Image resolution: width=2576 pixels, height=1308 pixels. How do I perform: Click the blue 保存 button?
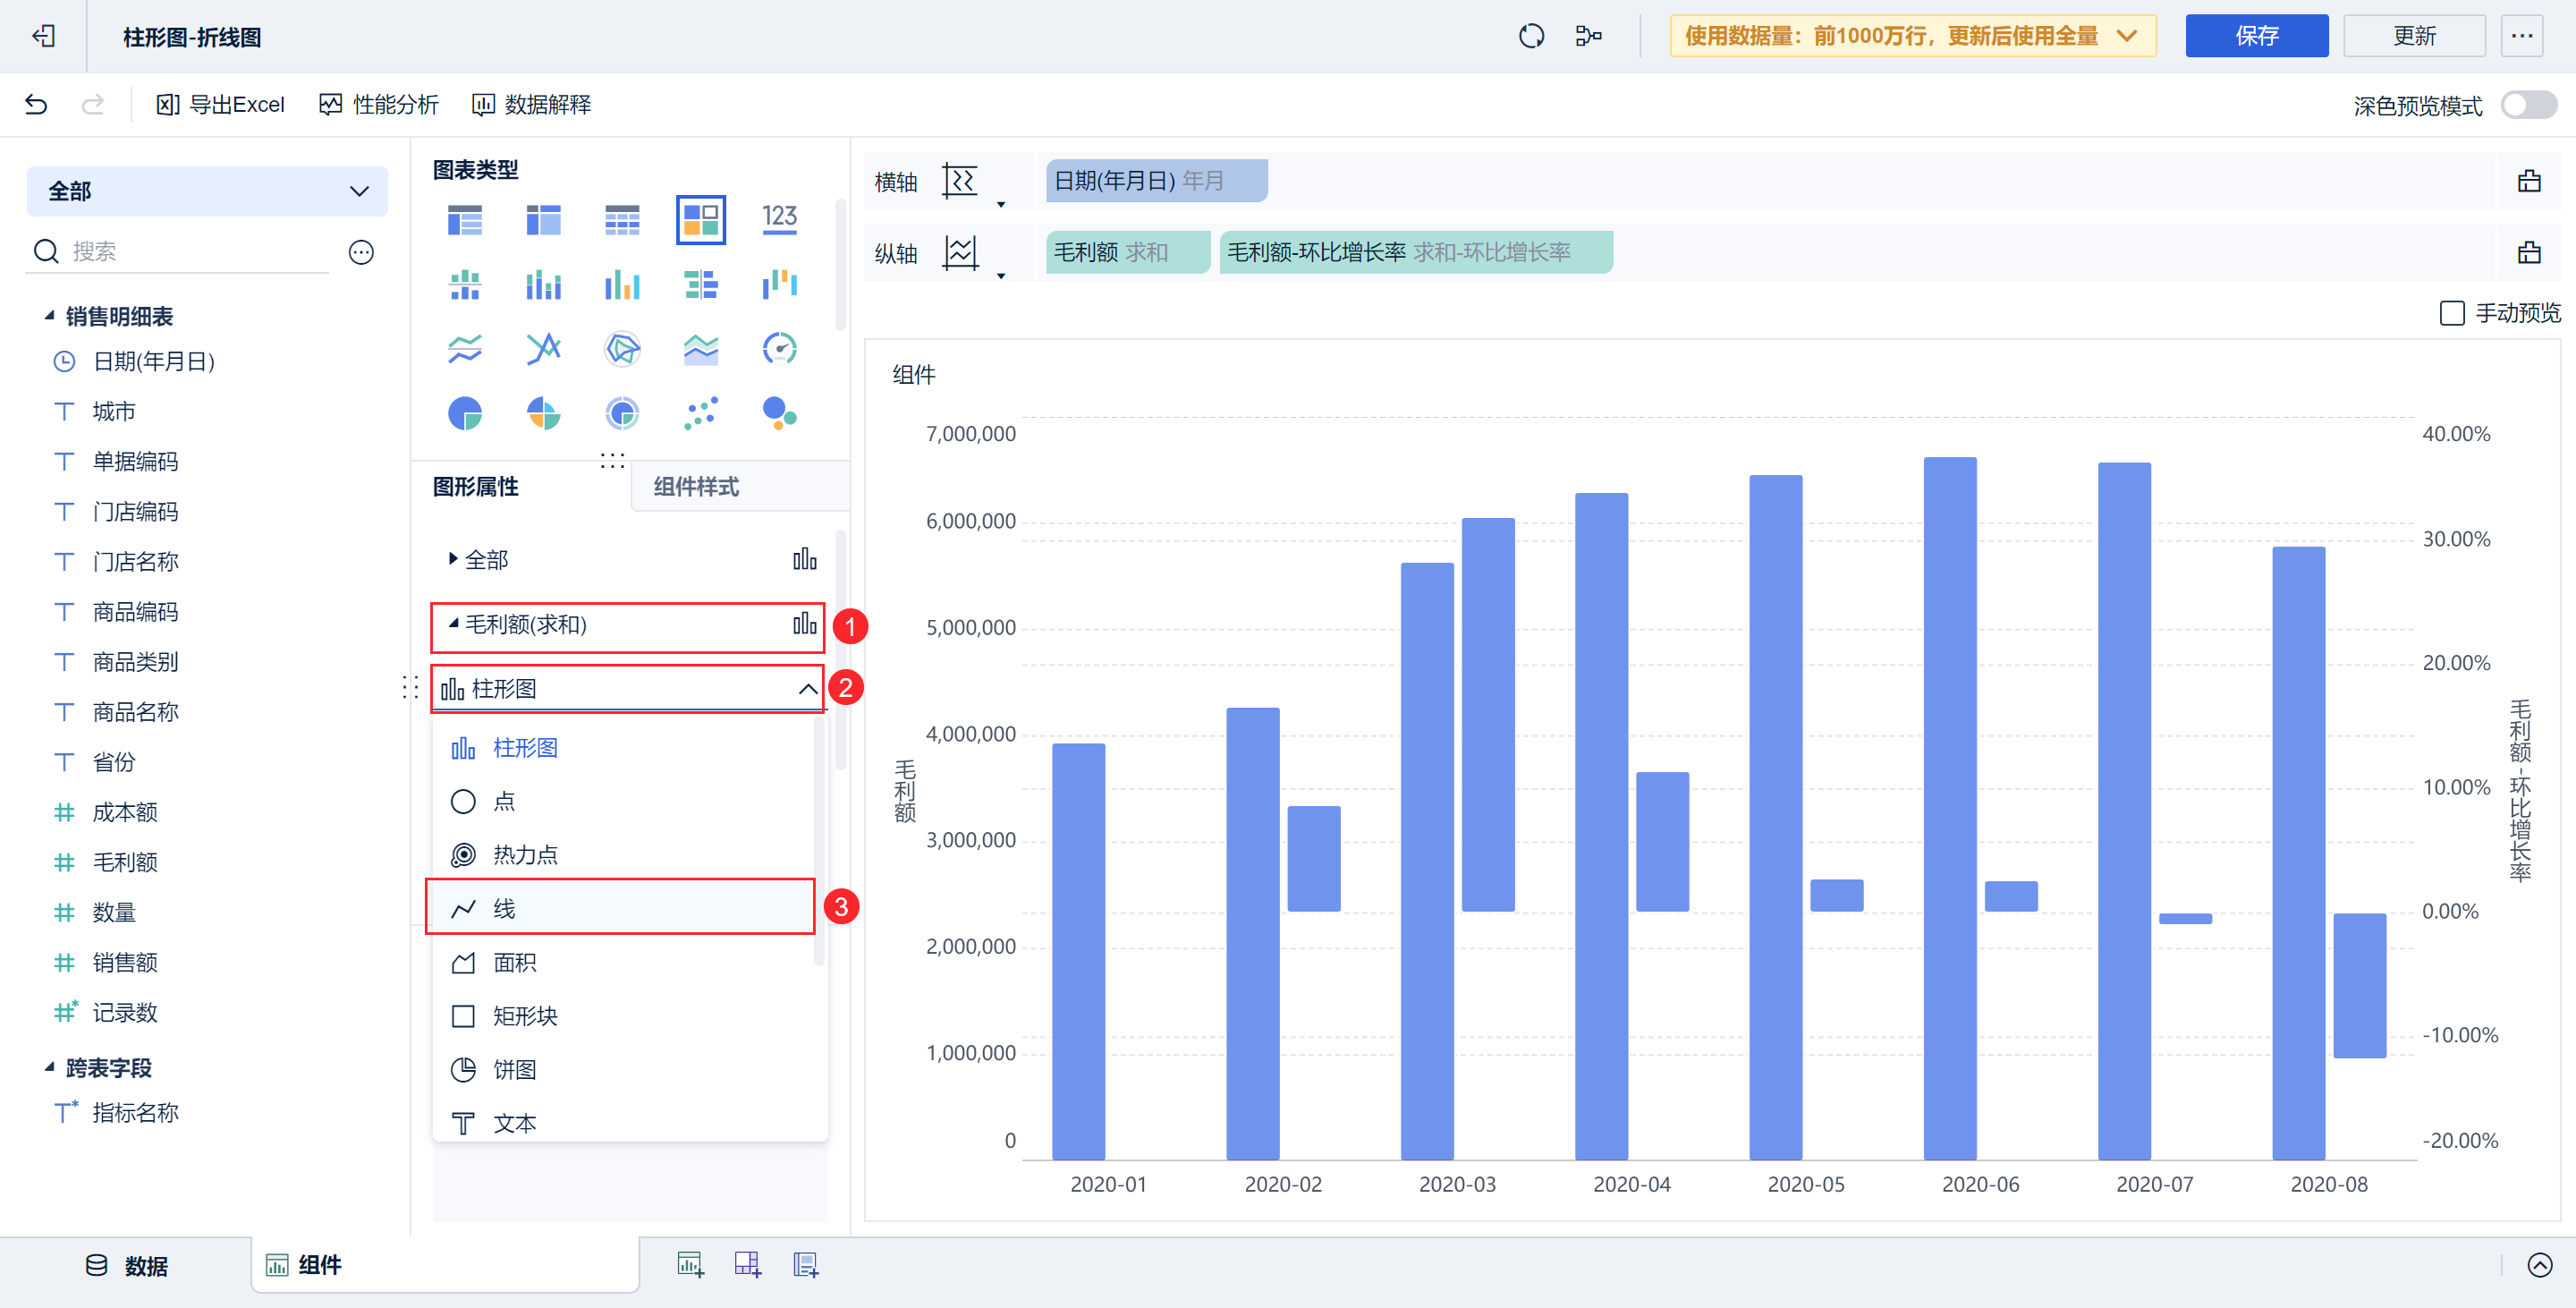click(2256, 37)
